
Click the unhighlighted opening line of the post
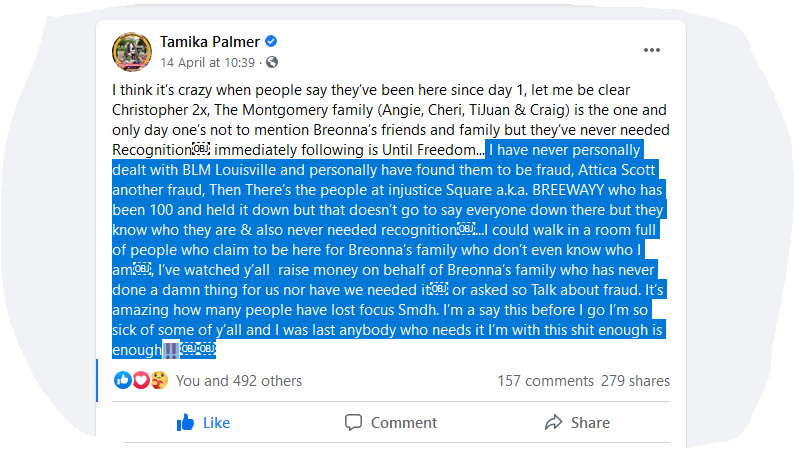pyautogui.click(x=371, y=90)
